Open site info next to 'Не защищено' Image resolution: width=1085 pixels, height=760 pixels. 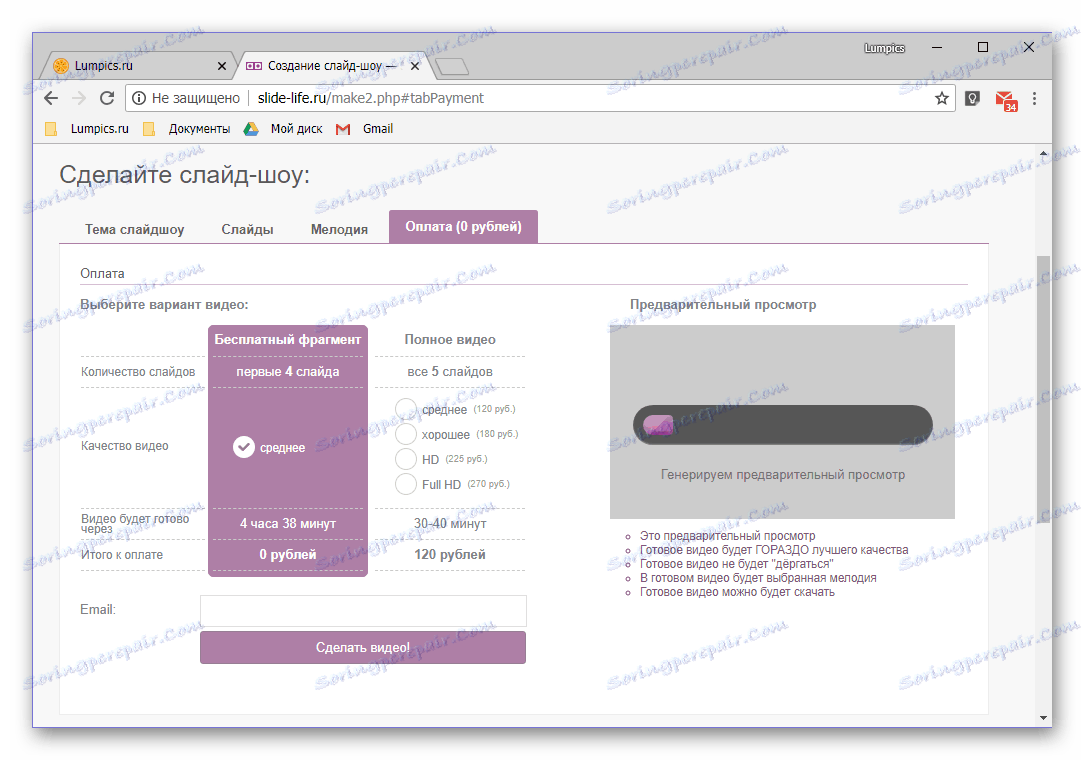point(139,98)
